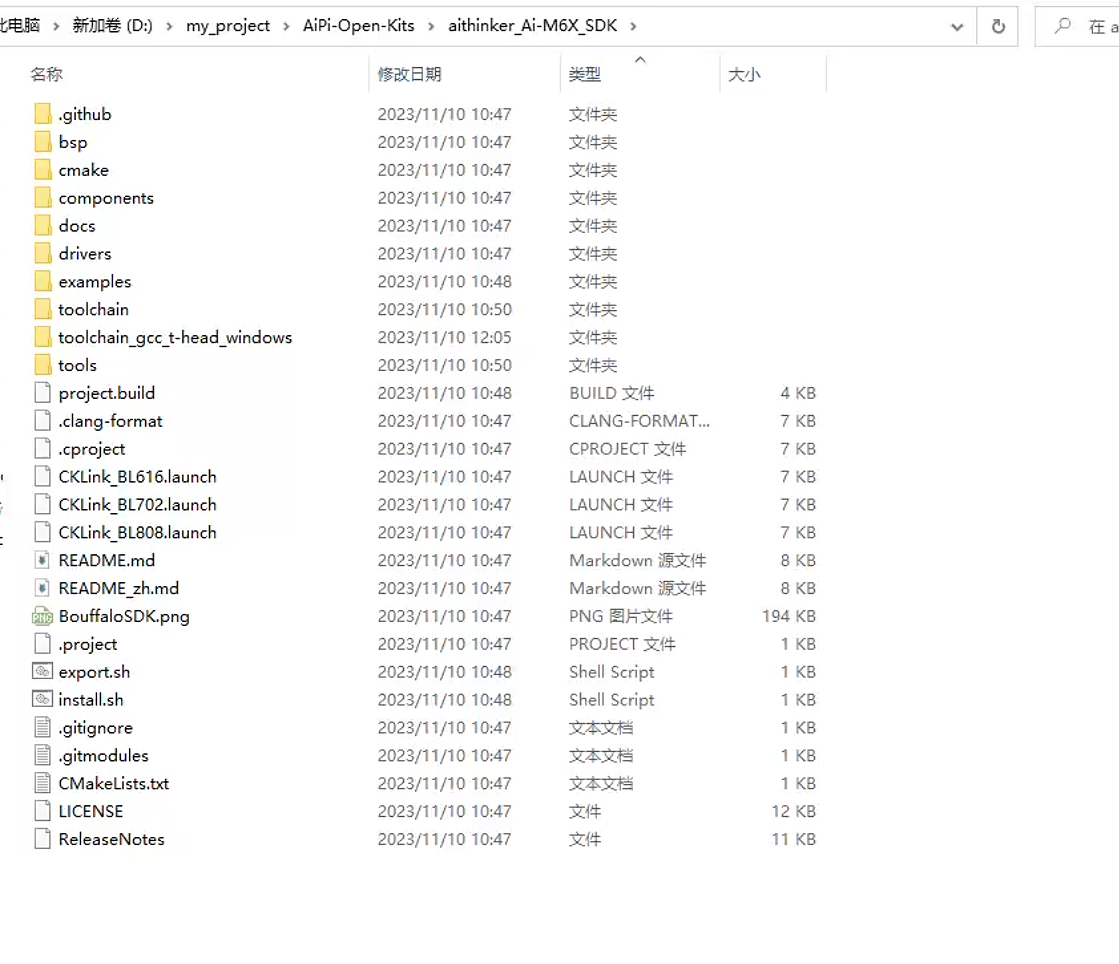
Task: Select the BouffaloSDK.png image file icon
Action: [x=42, y=616]
